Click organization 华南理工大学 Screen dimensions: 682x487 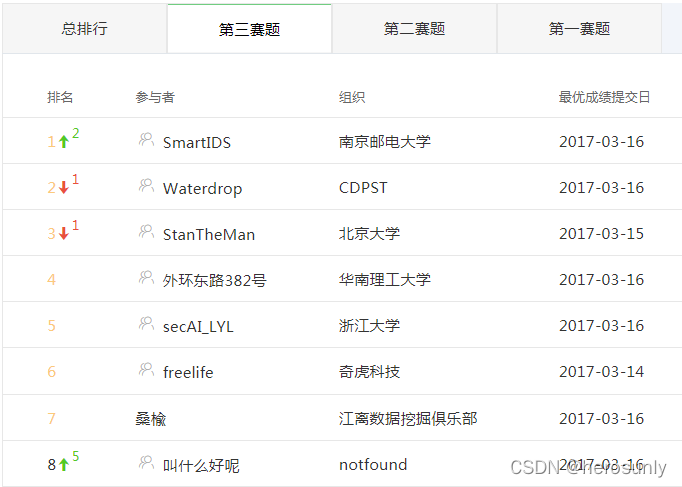coord(384,280)
